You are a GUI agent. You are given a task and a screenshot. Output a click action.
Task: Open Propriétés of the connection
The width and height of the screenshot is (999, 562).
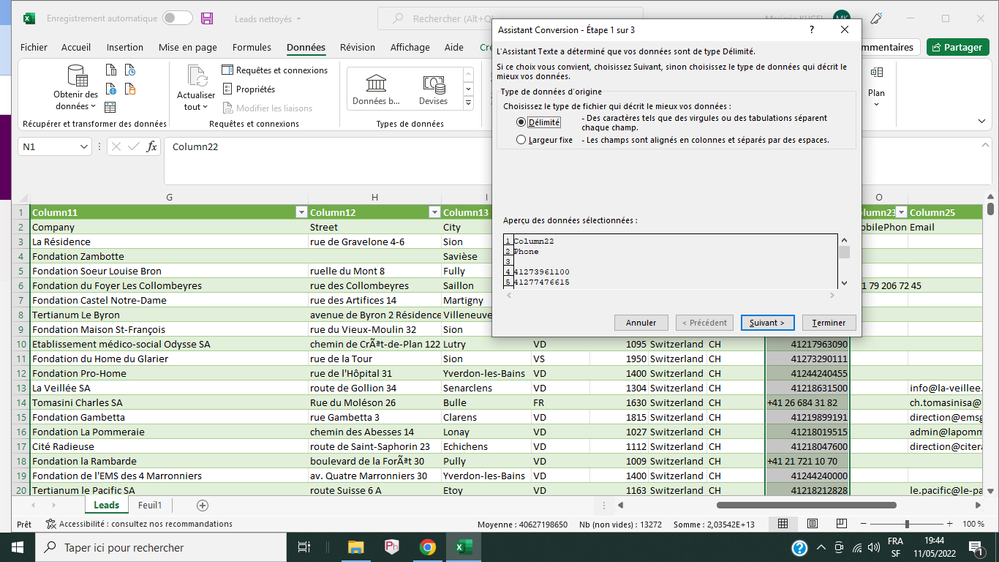coord(248,89)
